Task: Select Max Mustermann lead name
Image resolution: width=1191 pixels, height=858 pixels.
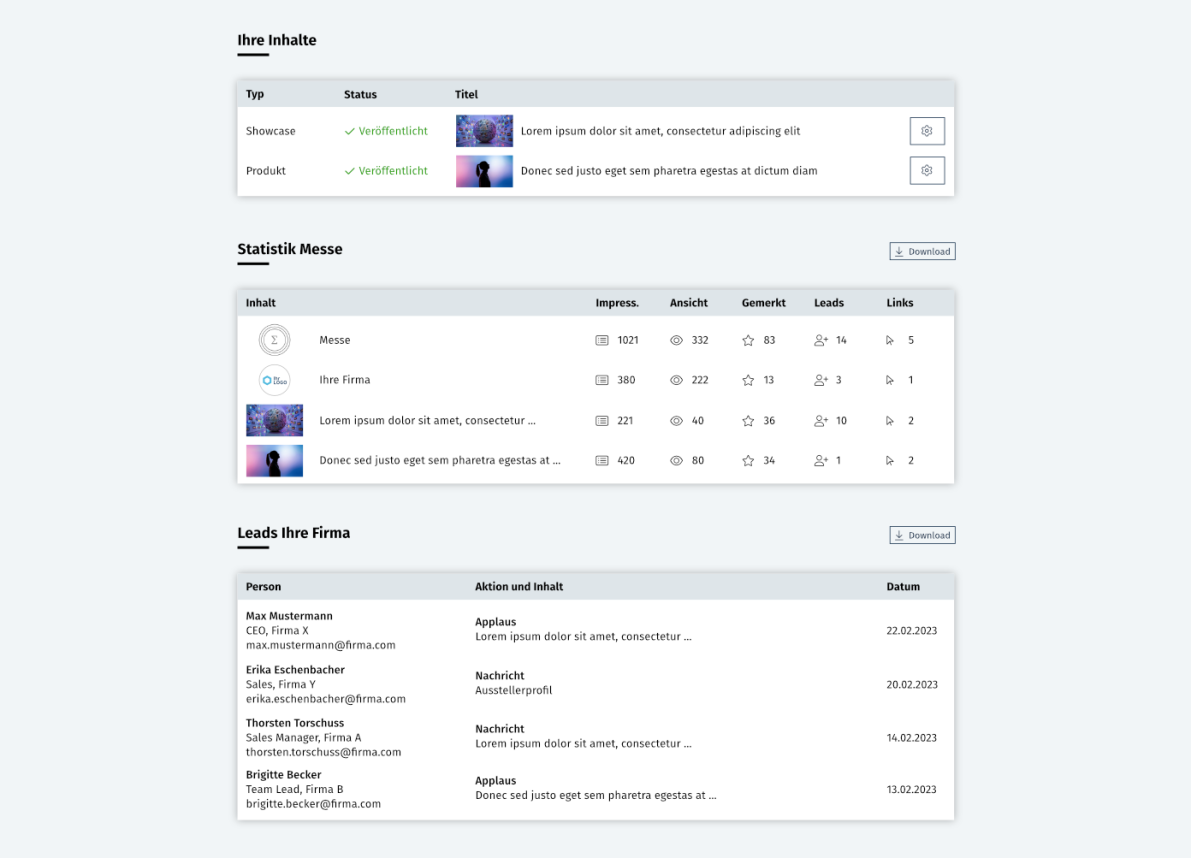Action: pos(289,616)
